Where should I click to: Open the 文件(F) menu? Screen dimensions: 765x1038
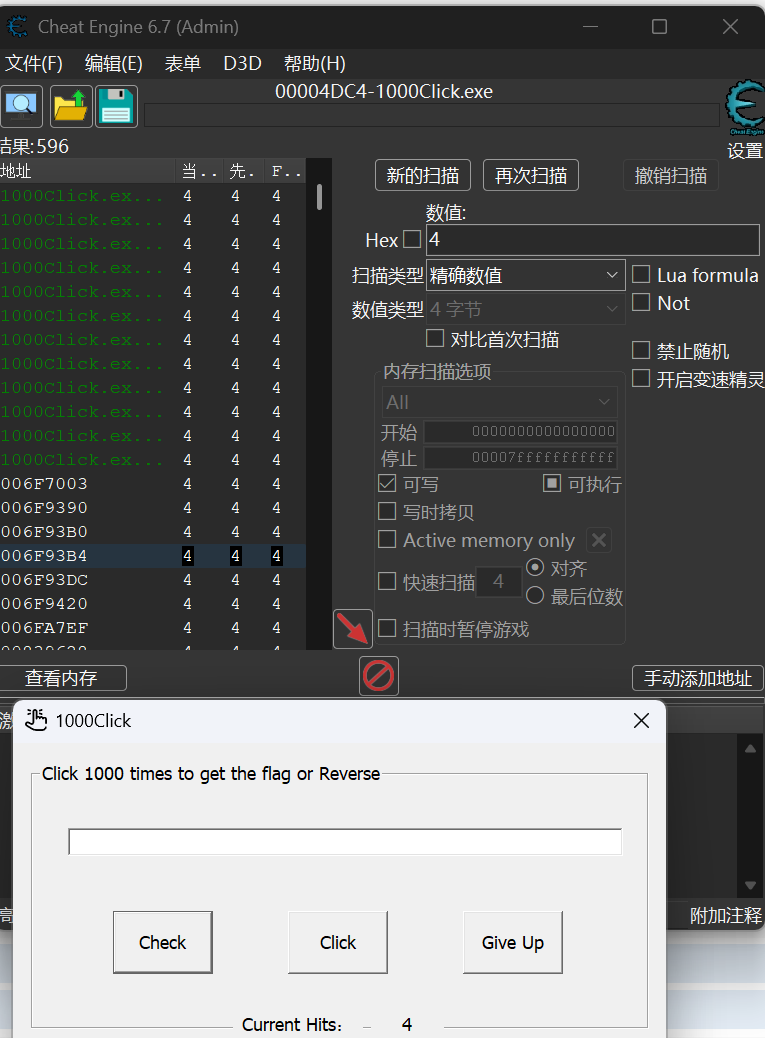click(x=34, y=64)
